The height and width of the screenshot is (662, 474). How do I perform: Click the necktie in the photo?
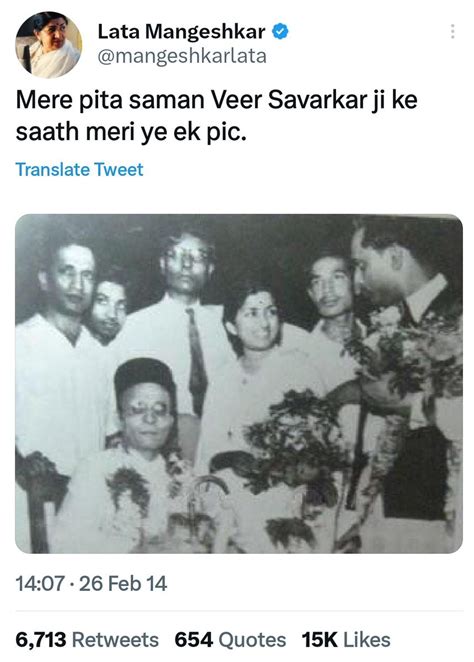click(196, 357)
